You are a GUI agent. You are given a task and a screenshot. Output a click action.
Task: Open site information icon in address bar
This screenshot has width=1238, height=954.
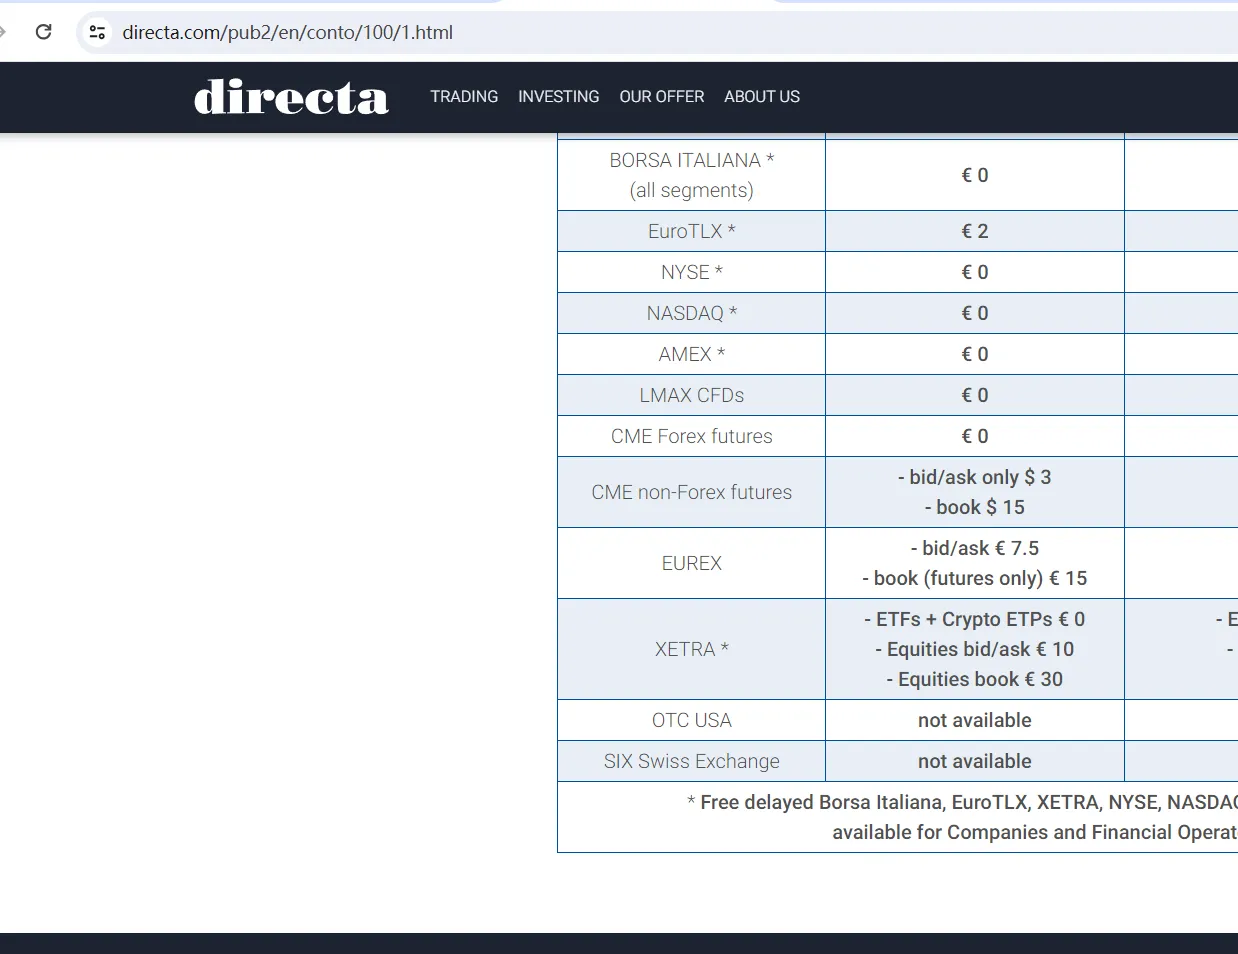click(97, 32)
